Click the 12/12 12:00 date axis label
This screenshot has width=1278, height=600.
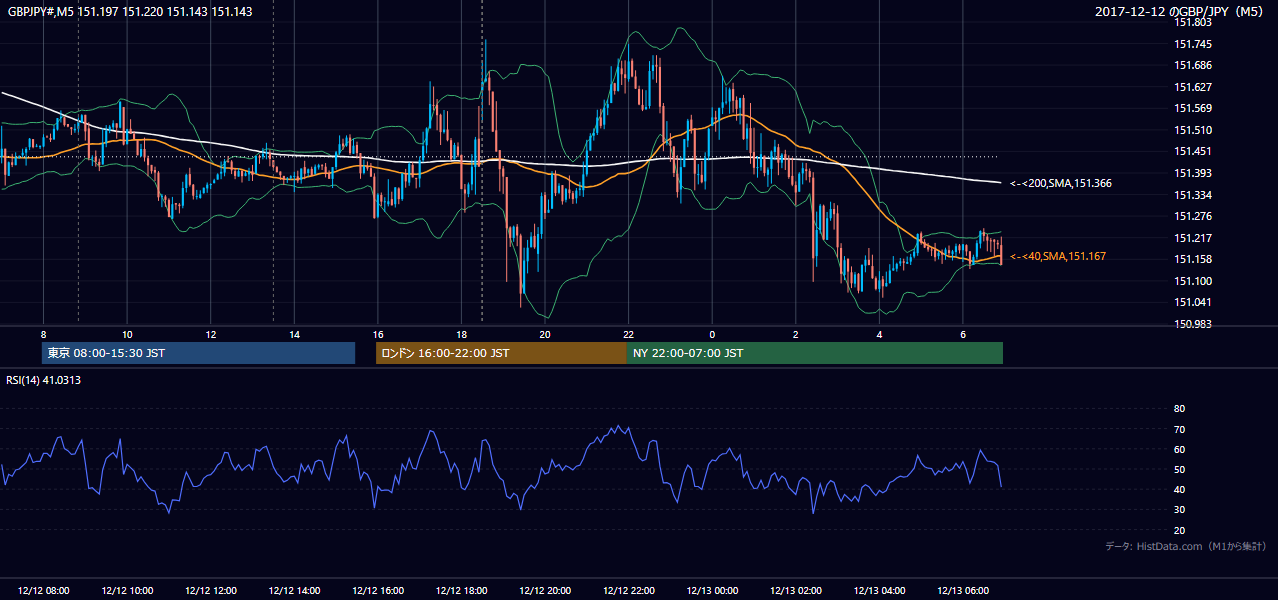coord(211,591)
